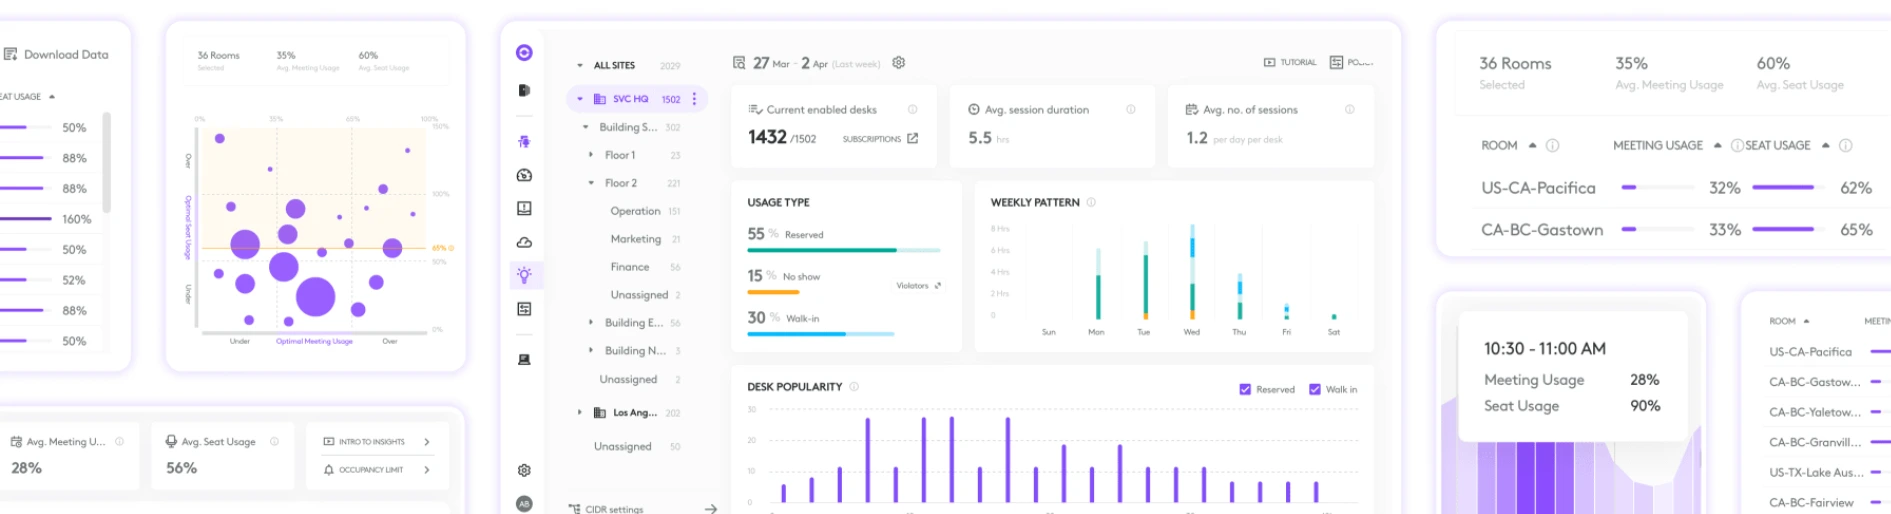Toggle the Walk in checkbox

(x=1315, y=390)
